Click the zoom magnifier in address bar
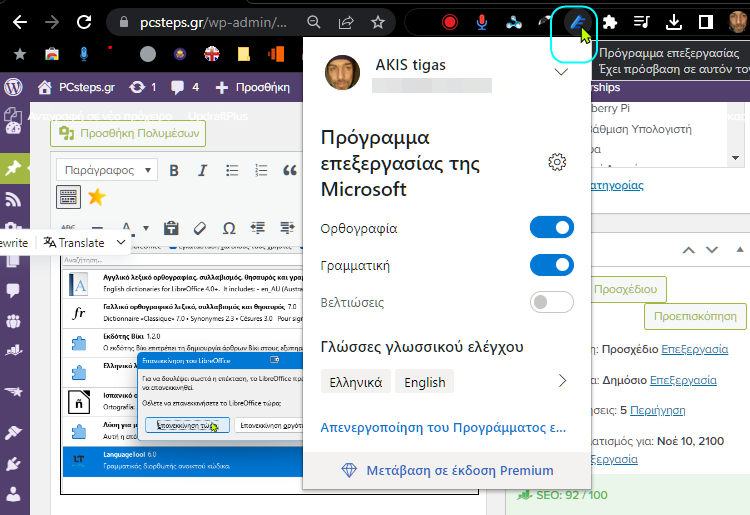Image resolution: width=750 pixels, height=515 pixels. pos(314,22)
